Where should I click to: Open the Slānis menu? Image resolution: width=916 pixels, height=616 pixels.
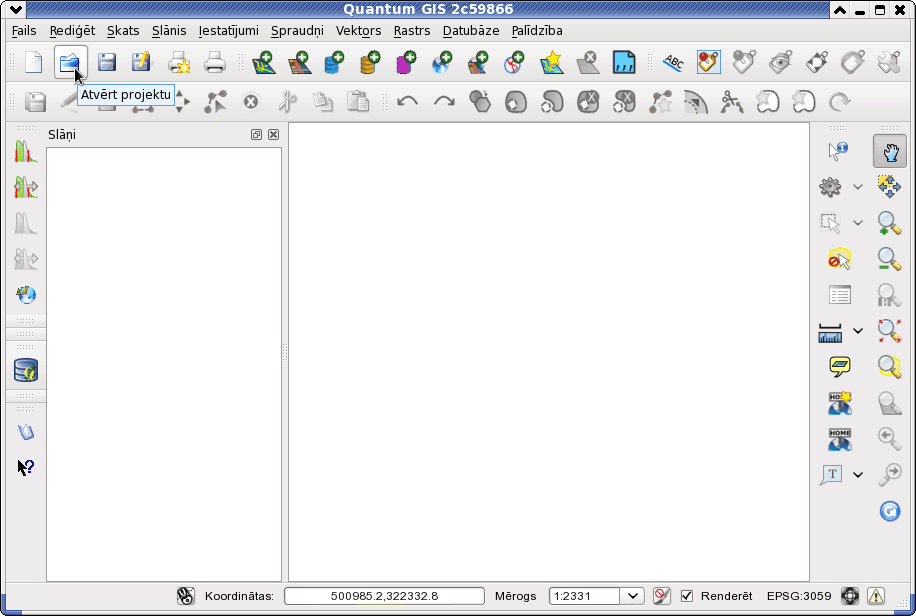[169, 30]
